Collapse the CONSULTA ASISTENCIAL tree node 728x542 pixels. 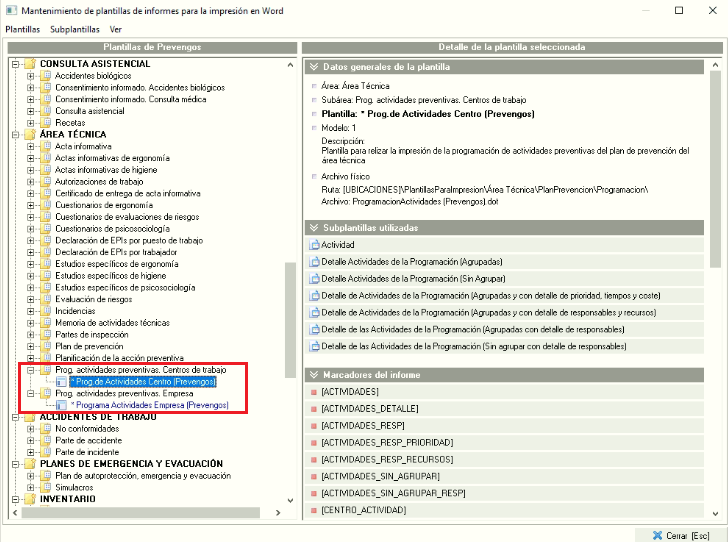15,64
